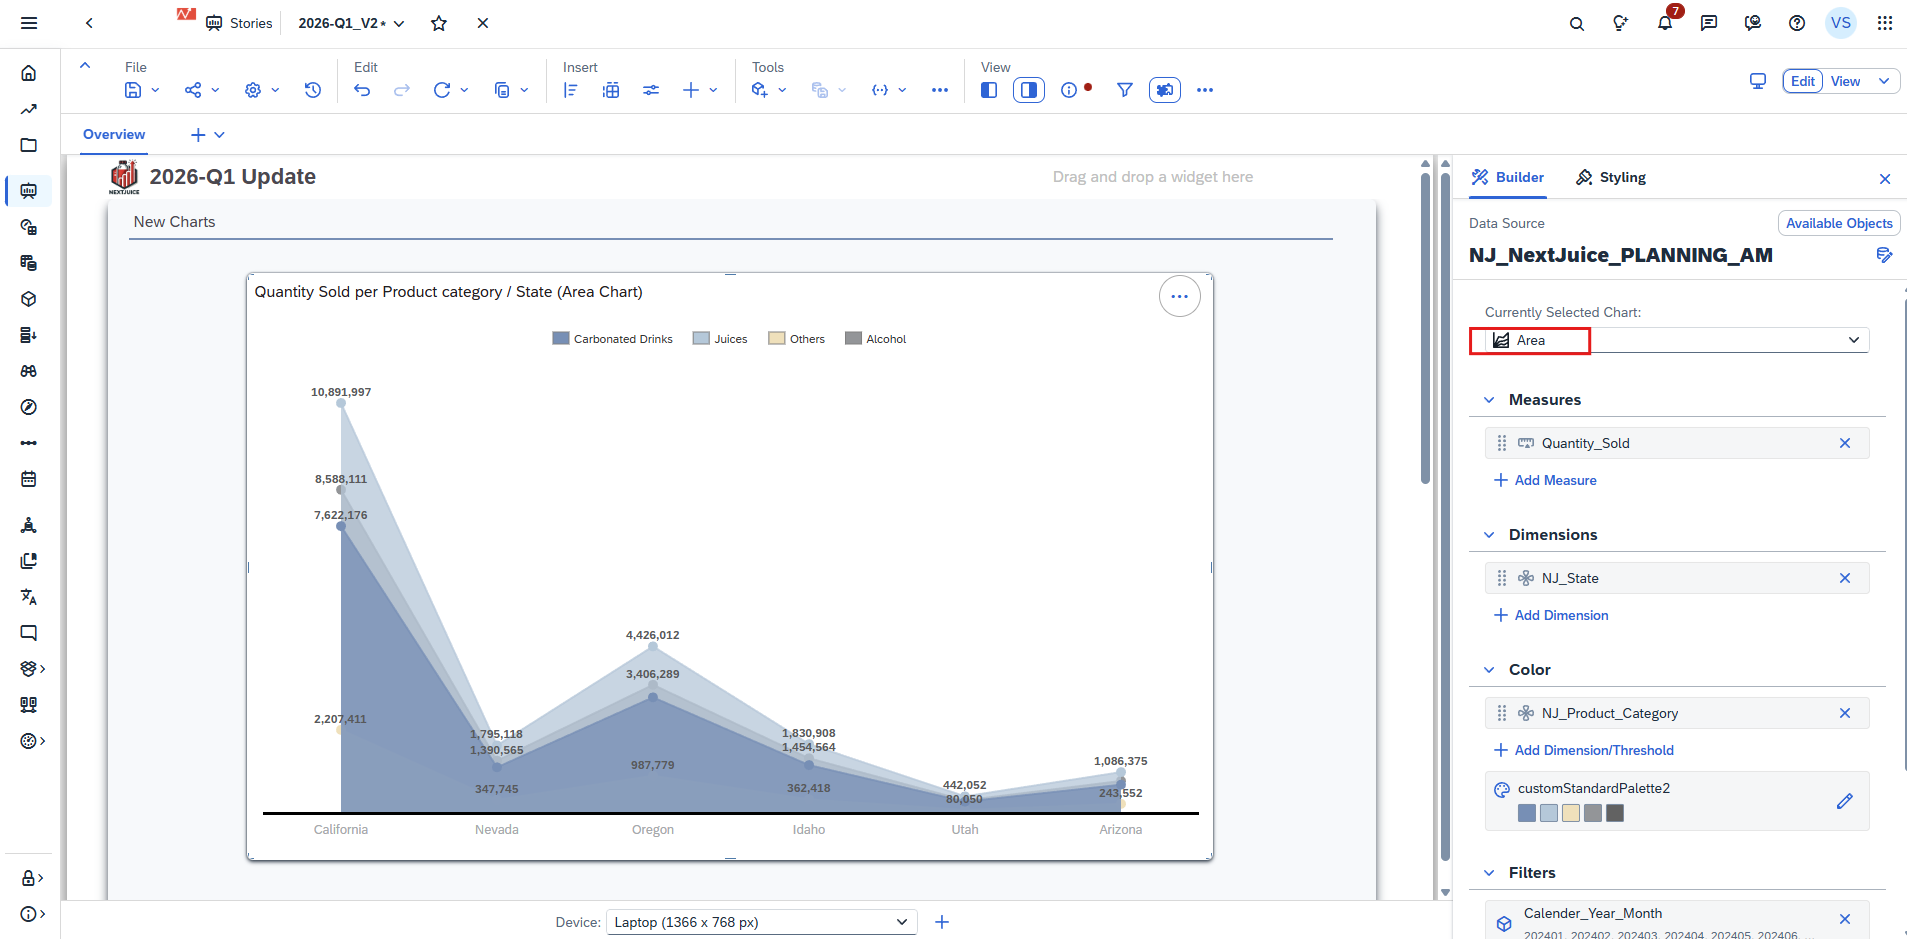Click the Available Objects button
Image resolution: width=1907 pixels, height=939 pixels.
[1839, 223]
